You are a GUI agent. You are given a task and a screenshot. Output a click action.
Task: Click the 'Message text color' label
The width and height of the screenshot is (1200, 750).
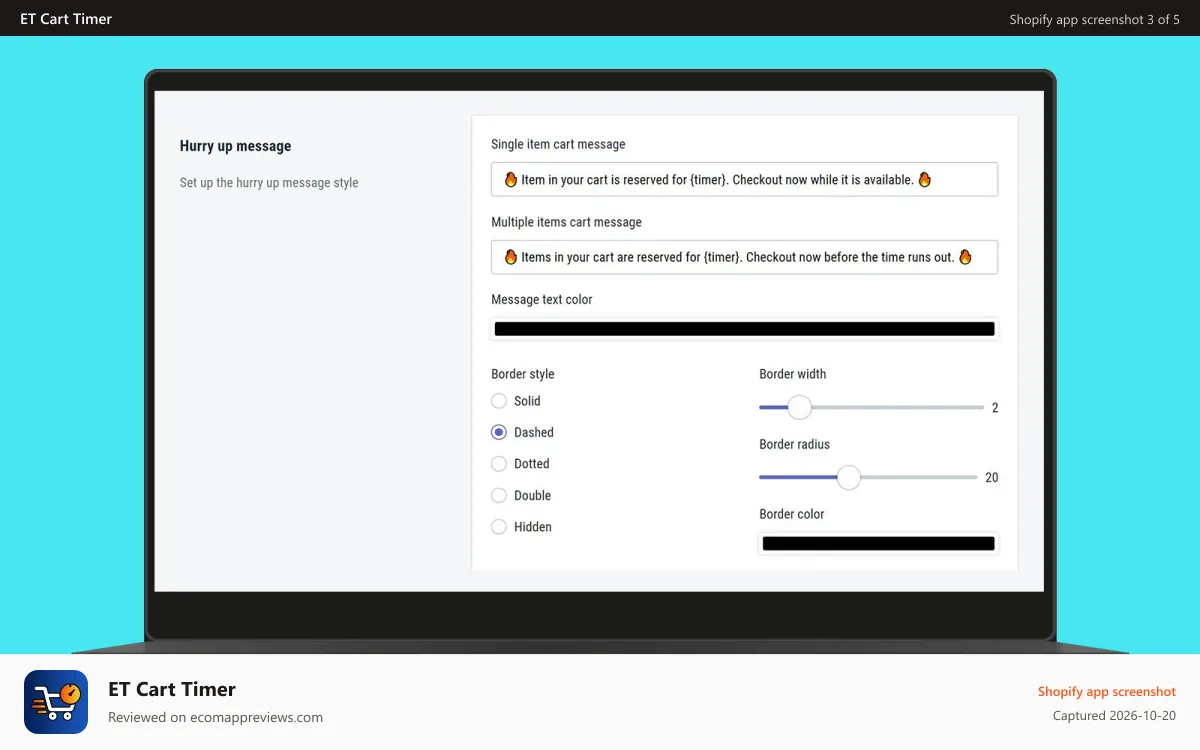tap(542, 299)
